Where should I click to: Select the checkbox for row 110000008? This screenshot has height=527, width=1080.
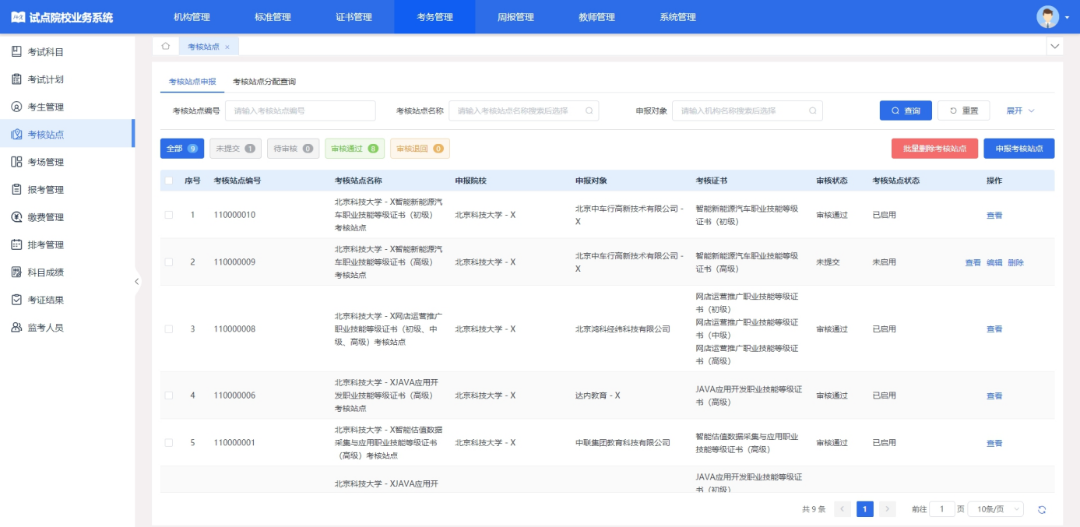pyautogui.click(x=169, y=329)
